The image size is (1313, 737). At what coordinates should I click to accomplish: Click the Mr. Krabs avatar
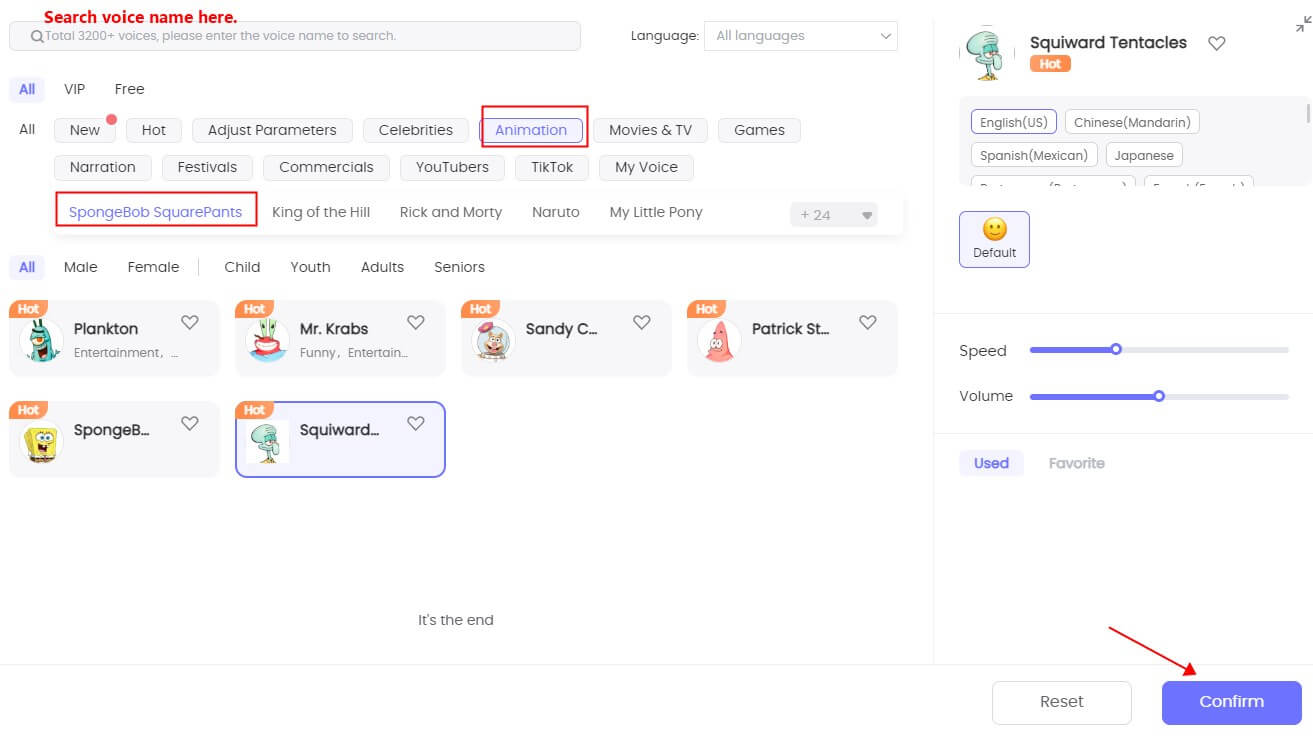click(x=267, y=340)
